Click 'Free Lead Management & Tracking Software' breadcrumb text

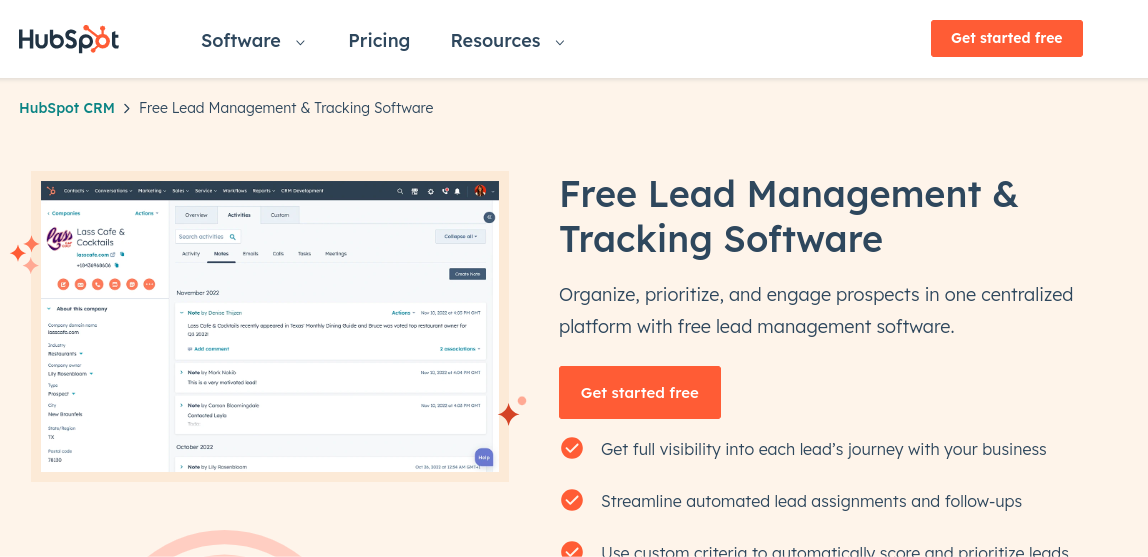tap(286, 108)
